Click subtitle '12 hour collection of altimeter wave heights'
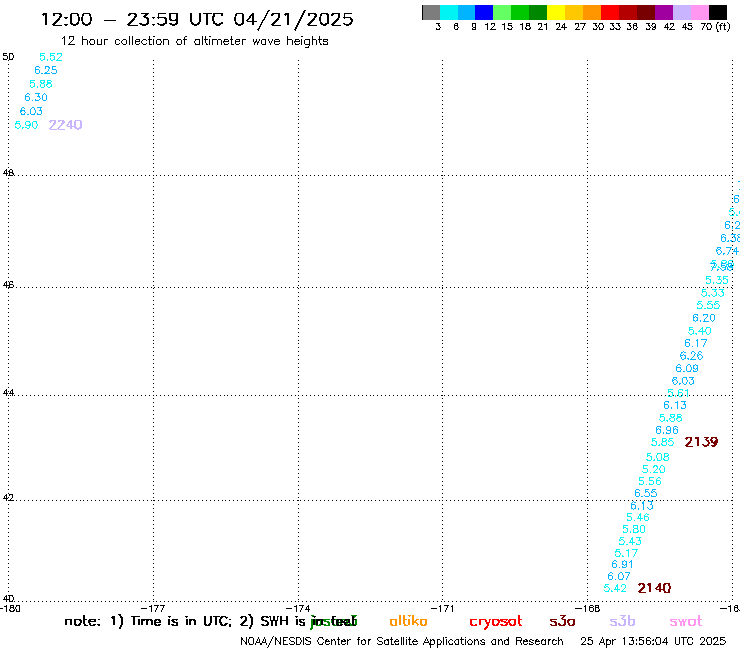Viewport: 740px width, 650px height. (194, 41)
